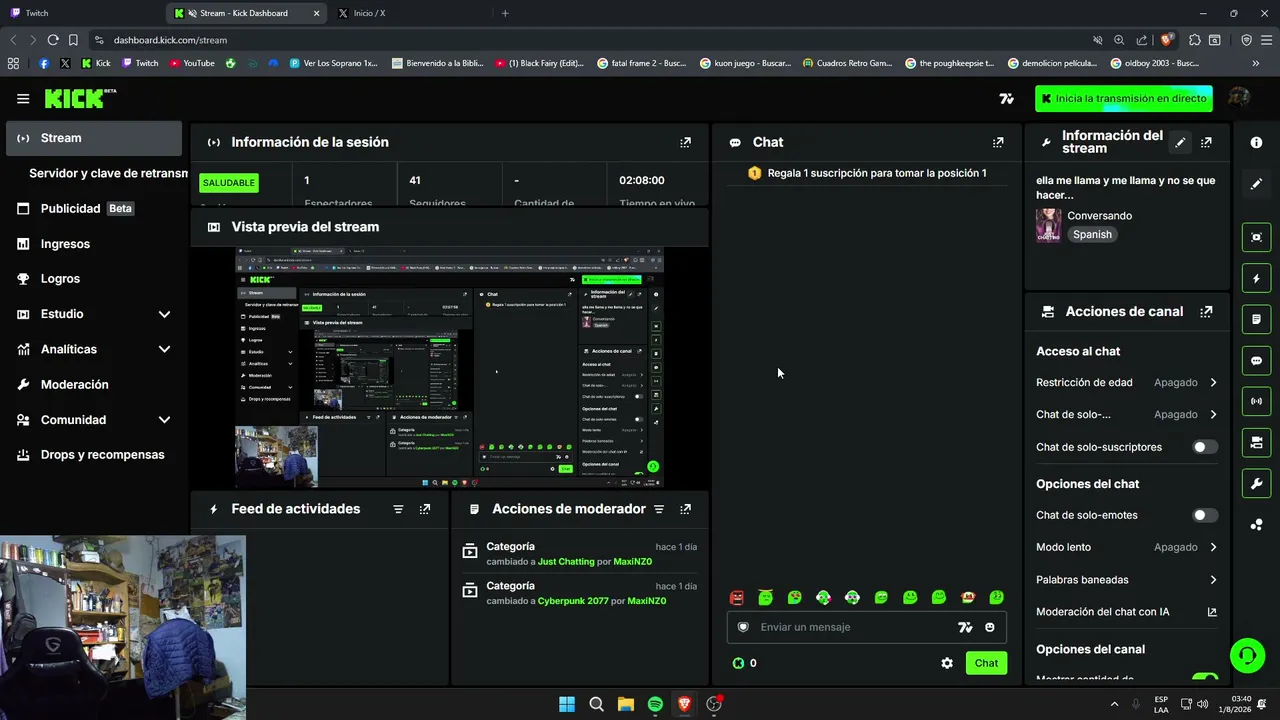Insert the red angry emote
Viewport: 1280px width, 720px height.
(x=737, y=598)
